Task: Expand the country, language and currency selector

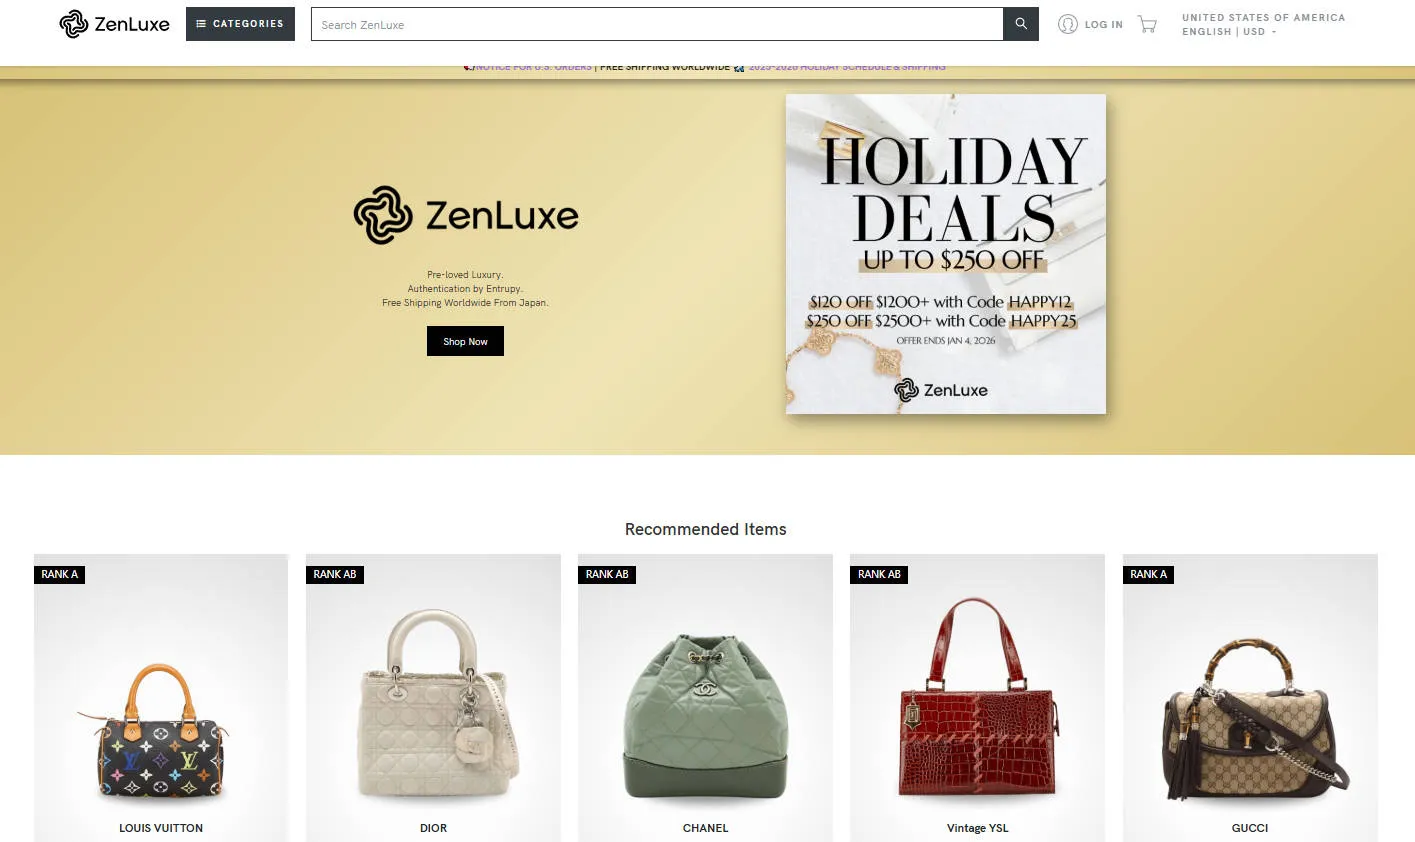Action: pos(1263,24)
